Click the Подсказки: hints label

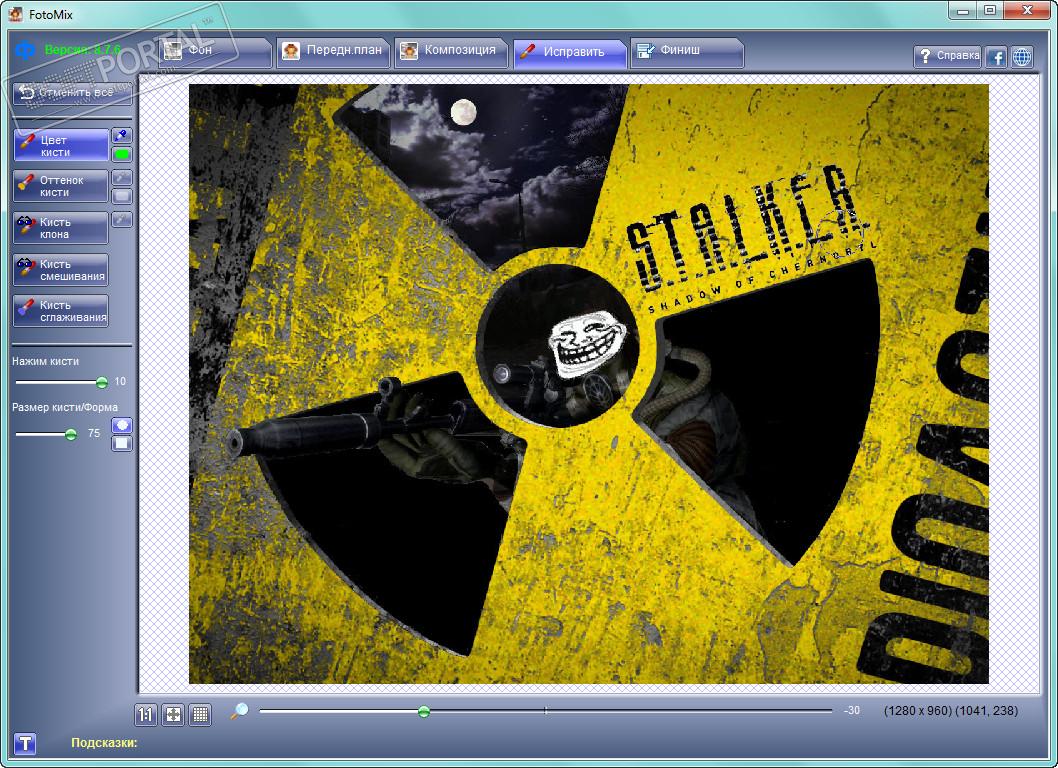coord(105,743)
